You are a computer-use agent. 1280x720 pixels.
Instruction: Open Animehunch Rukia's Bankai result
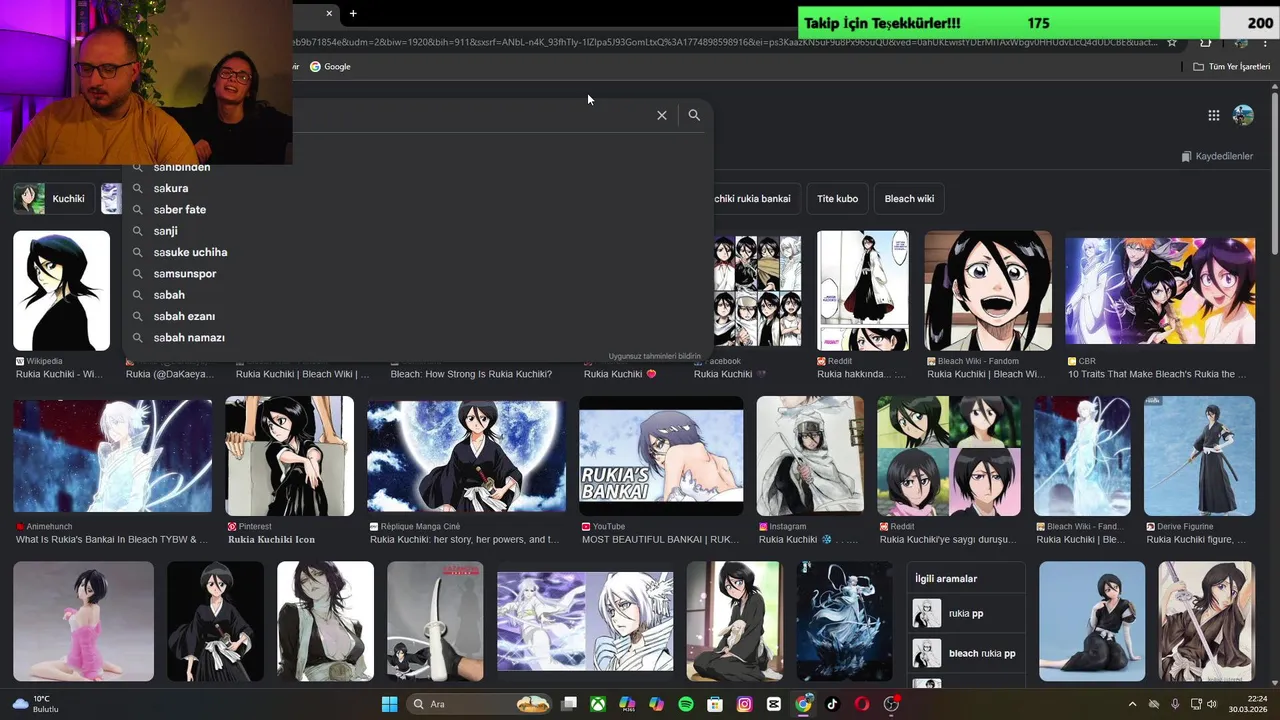[112, 456]
